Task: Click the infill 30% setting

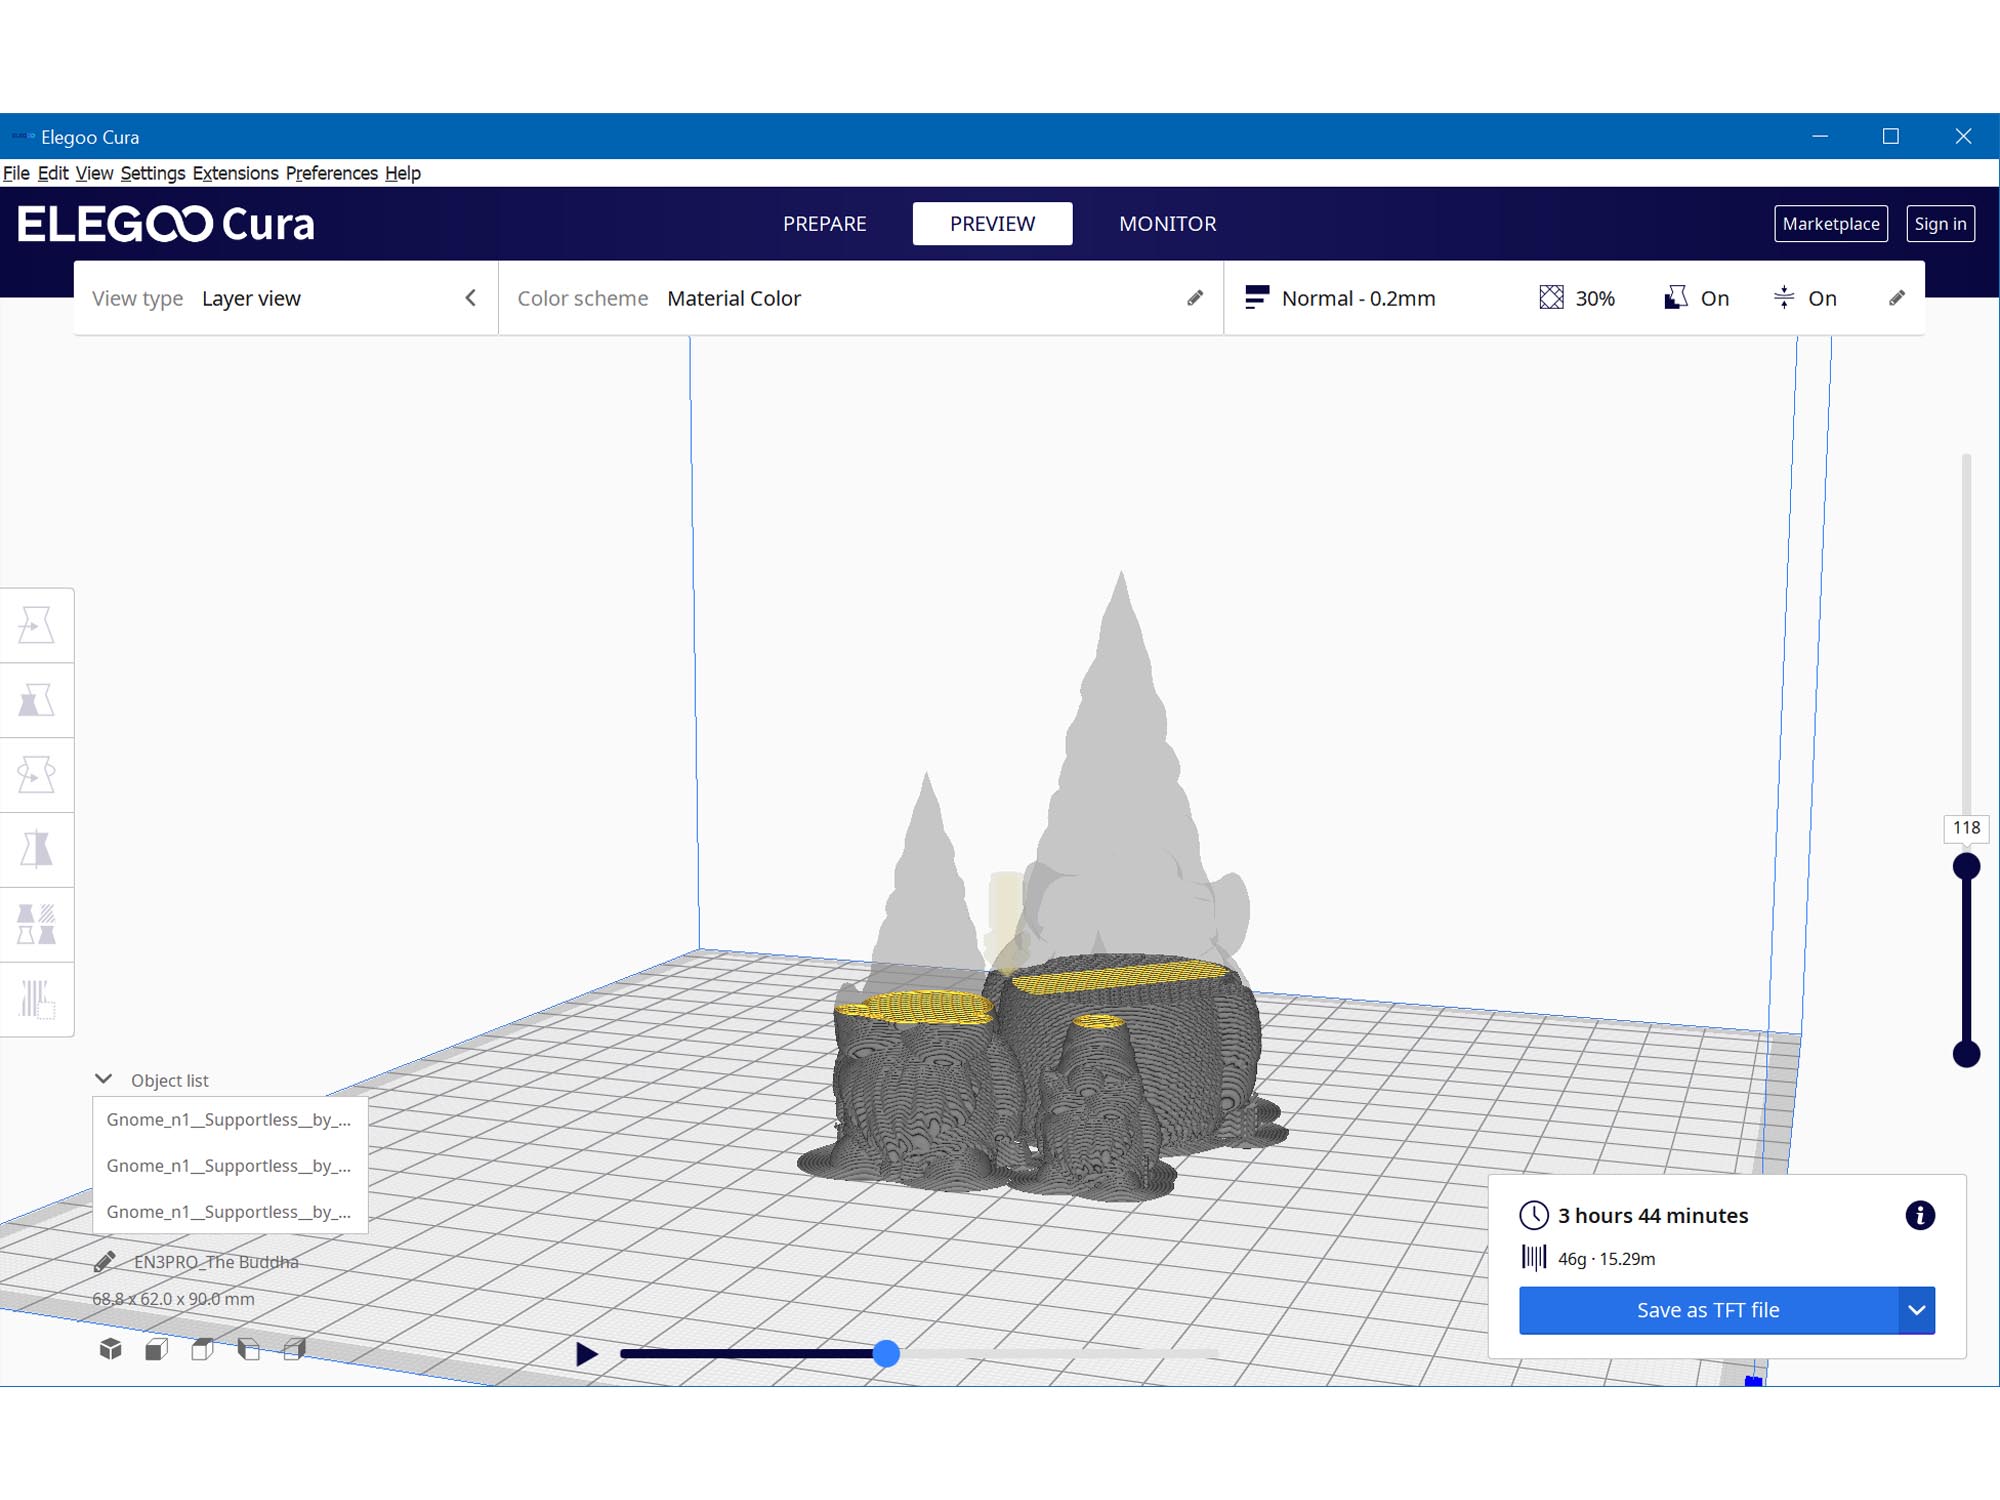Action: [x=1577, y=298]
